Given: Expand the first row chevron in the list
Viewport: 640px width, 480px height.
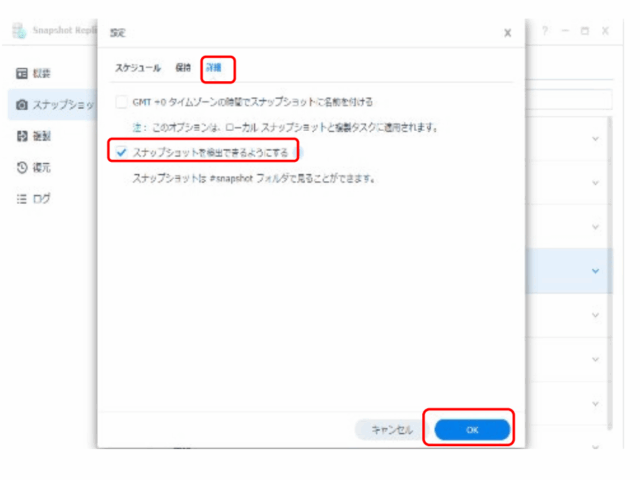Looking at the screenshot, I should pos(596,138).
